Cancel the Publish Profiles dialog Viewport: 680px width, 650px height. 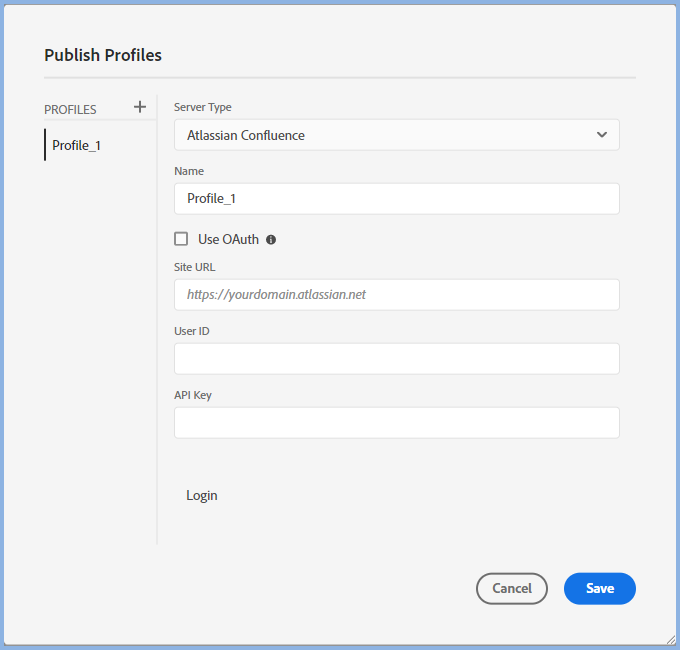[x=511, y=589]
